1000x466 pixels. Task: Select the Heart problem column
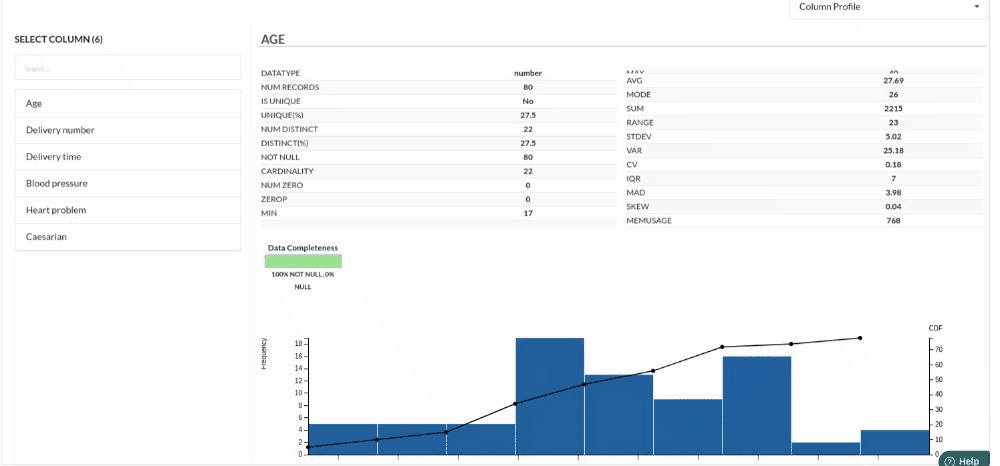(128, 210)
